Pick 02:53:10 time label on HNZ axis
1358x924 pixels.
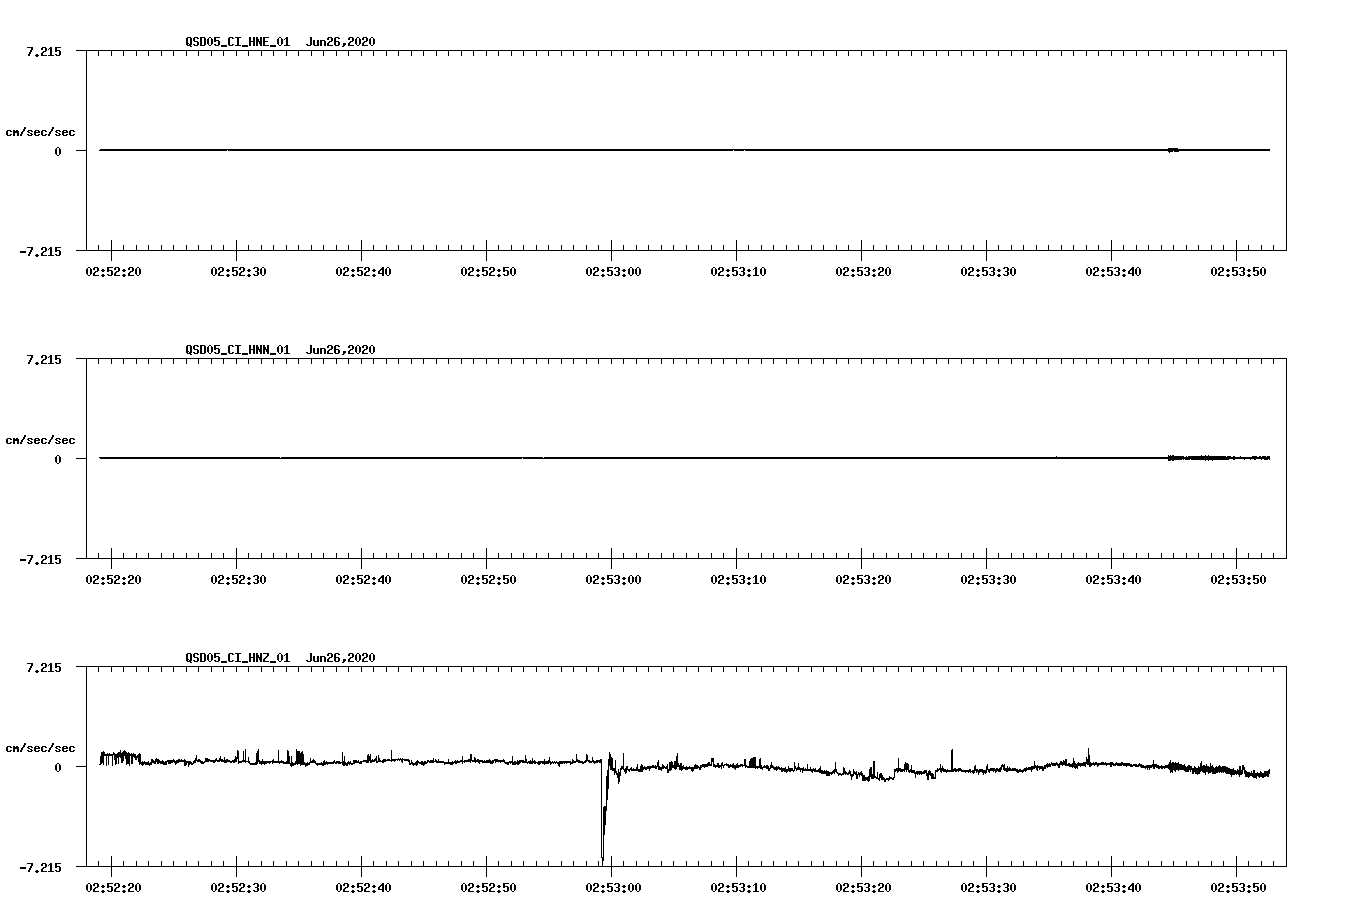click(x=738, y=888)
